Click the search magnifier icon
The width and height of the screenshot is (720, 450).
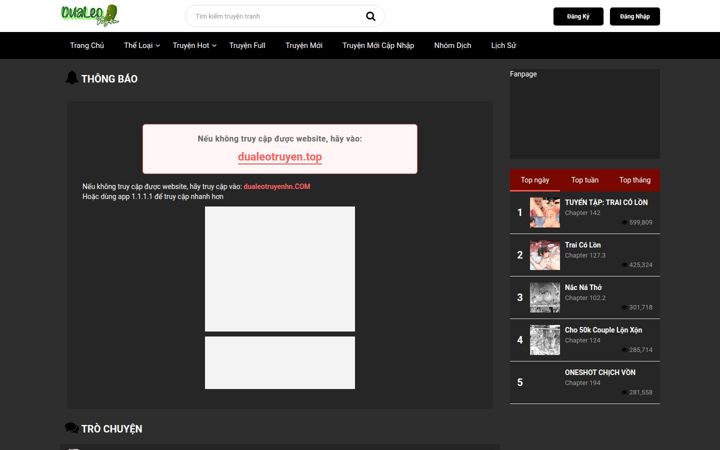click(370, 17)
